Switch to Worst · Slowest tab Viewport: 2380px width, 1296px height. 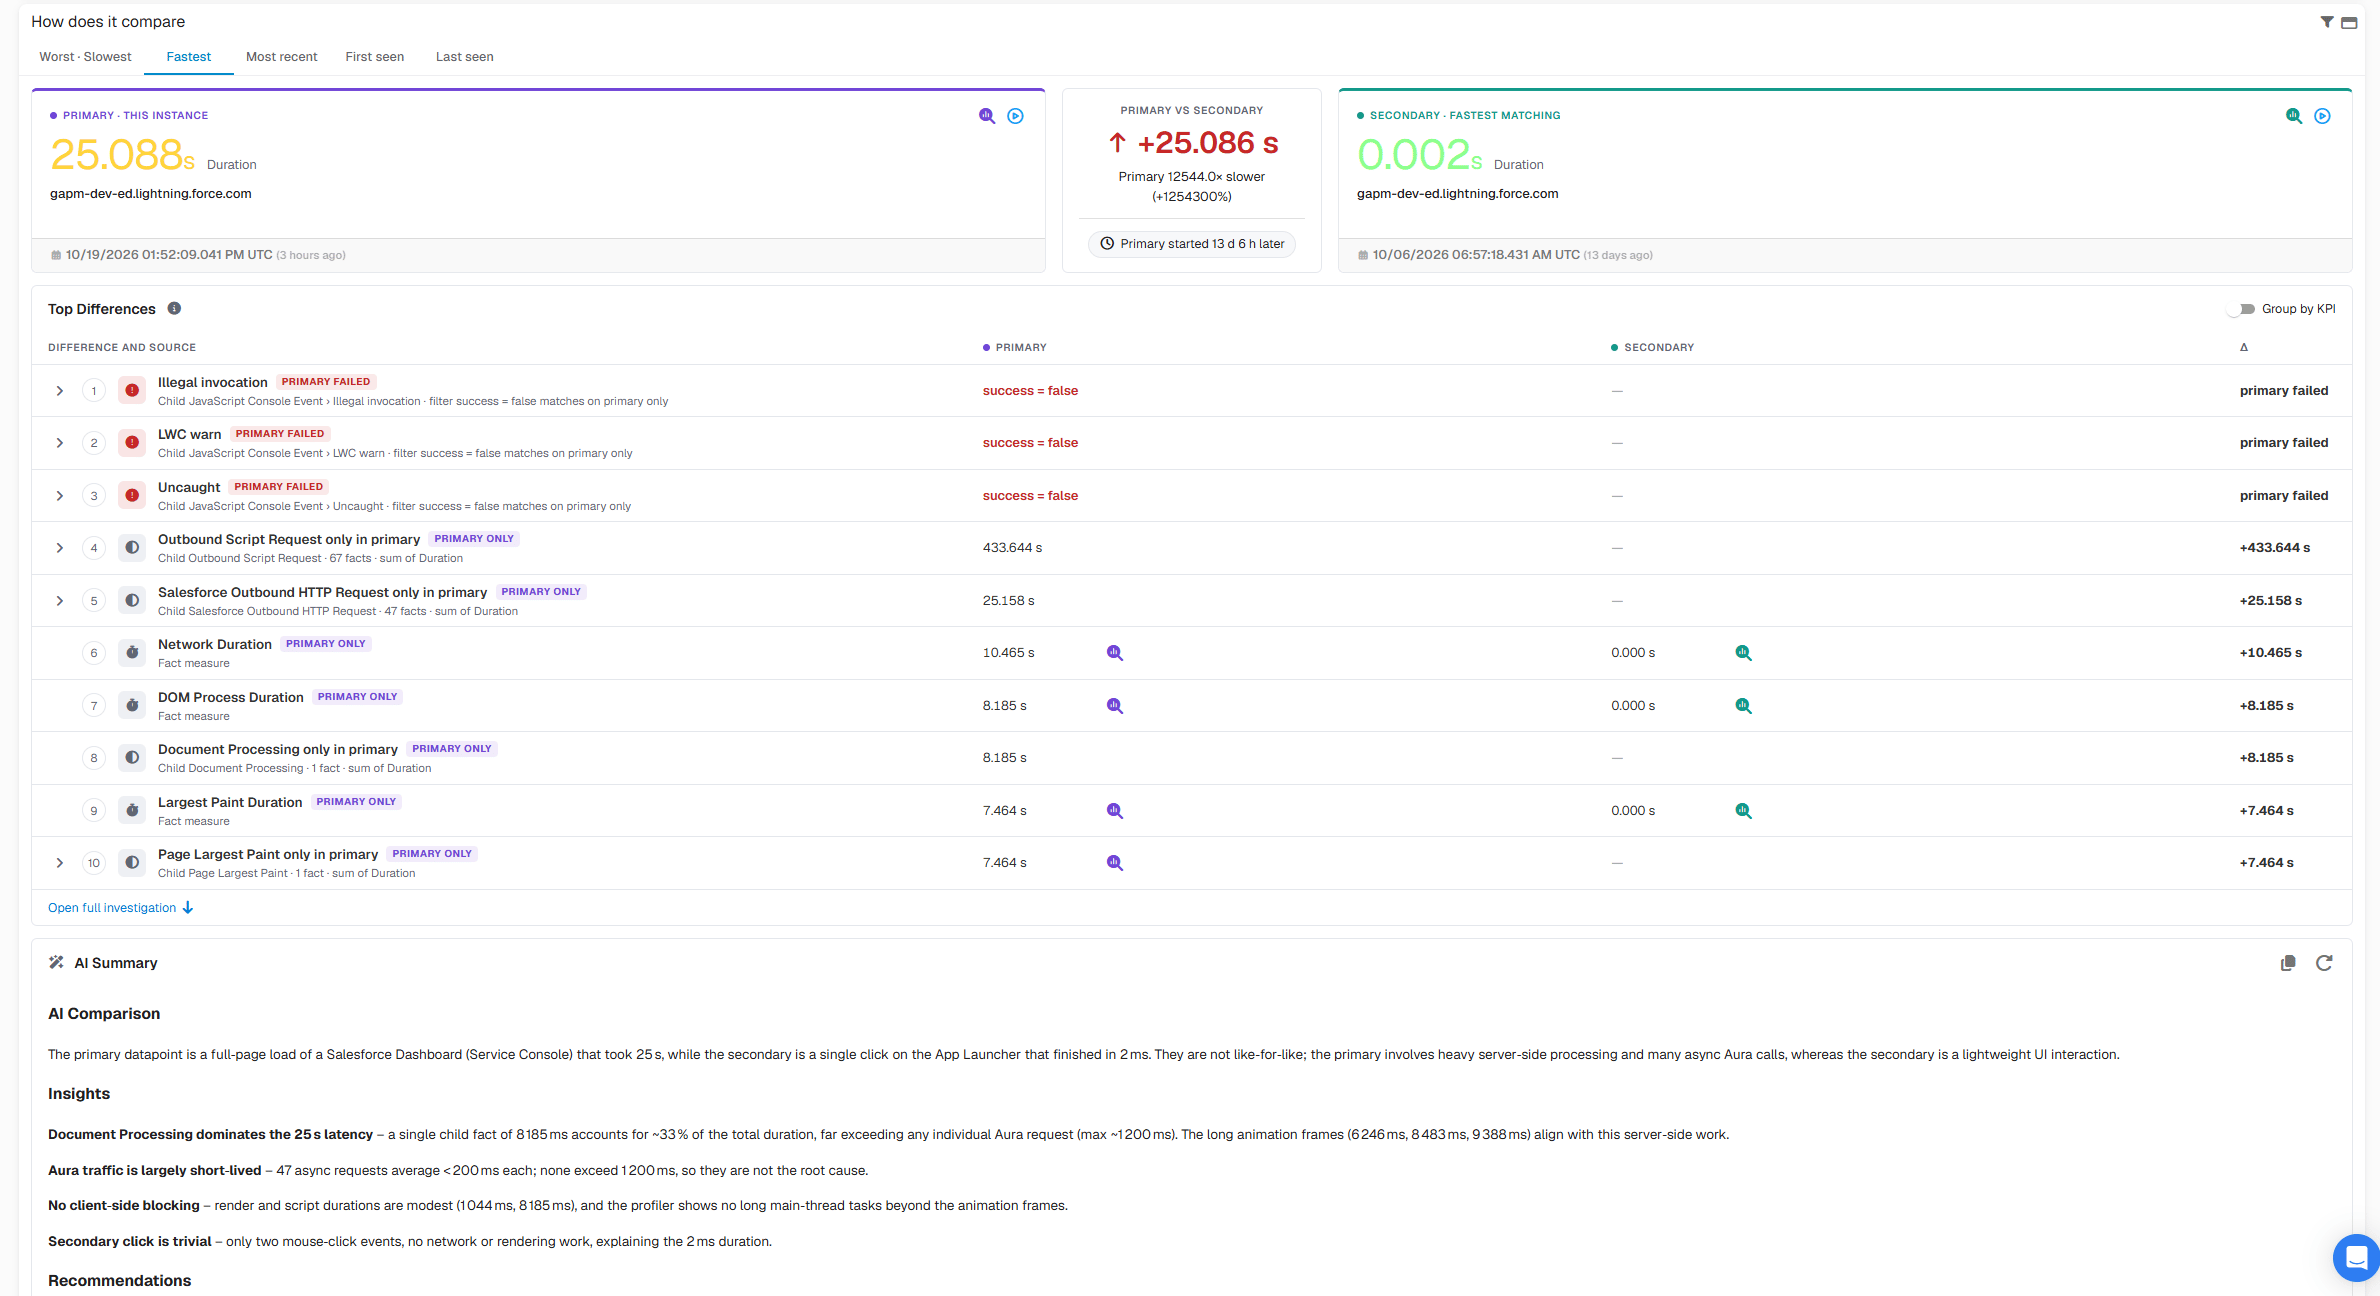[85, 57]
